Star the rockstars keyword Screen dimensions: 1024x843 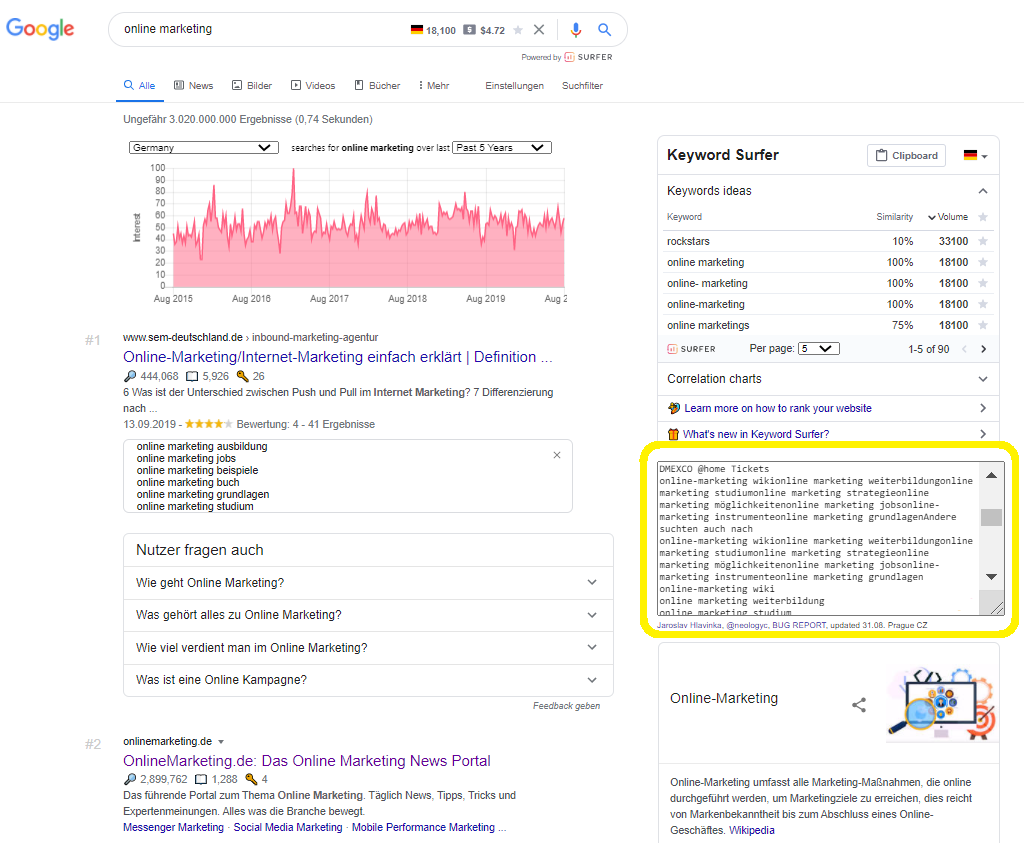[983, 241]
